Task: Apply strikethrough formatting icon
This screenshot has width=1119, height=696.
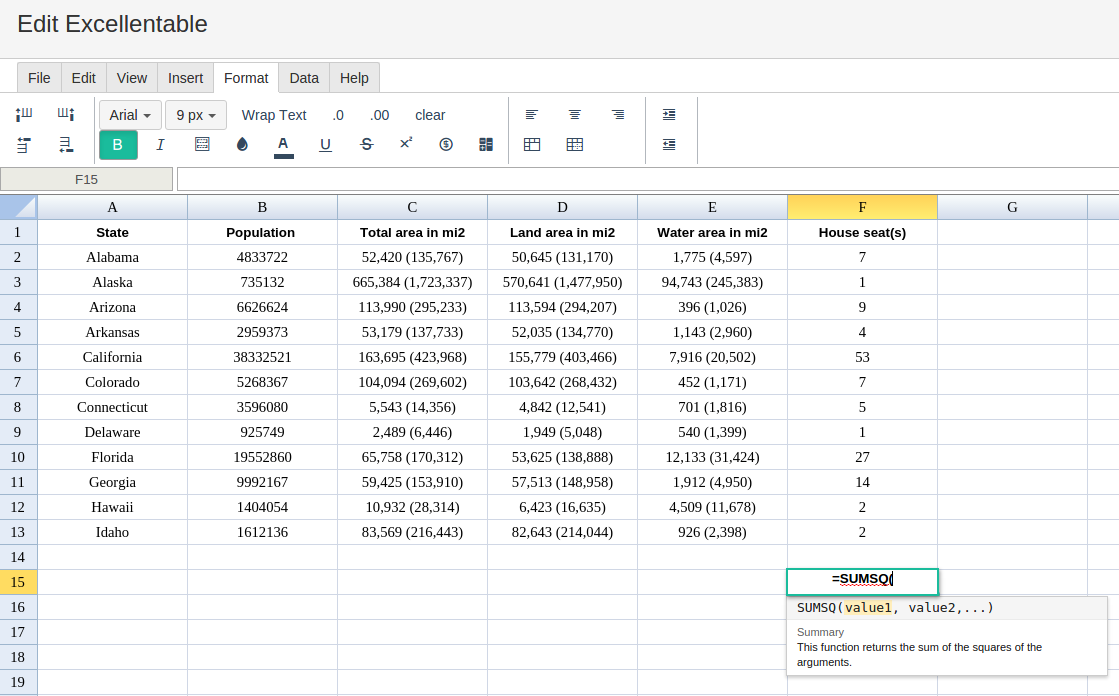Action: pyautogui.click(x=366, y=145)
